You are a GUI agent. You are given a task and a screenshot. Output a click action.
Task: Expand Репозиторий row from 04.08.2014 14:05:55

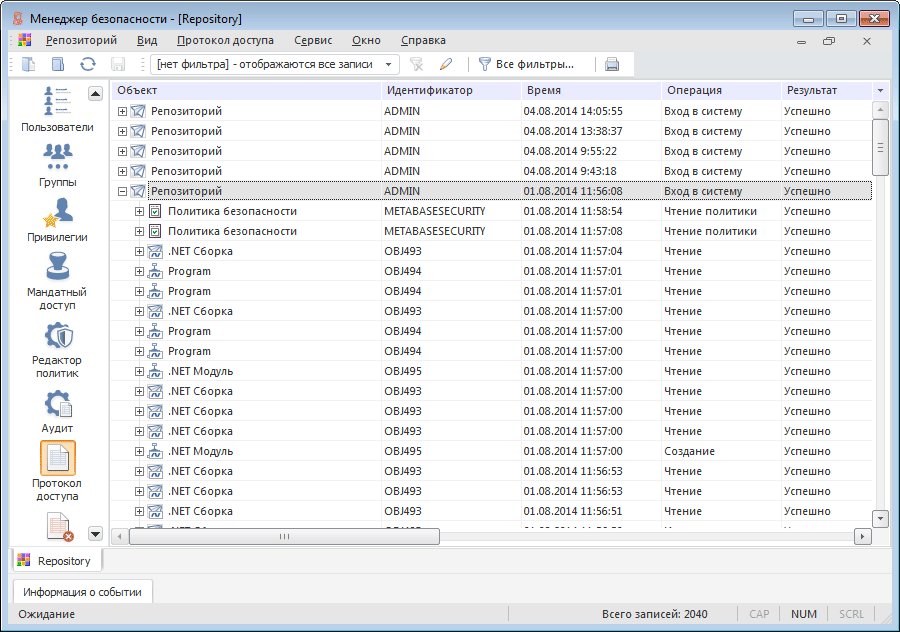(122, 111)
